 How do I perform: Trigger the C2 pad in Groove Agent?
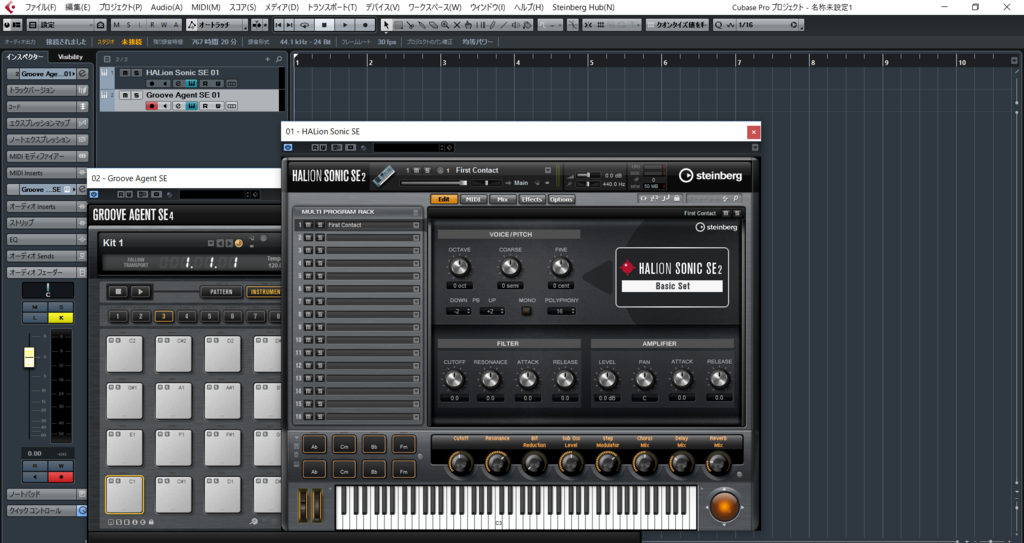pyautogui.click(x=125, y=354)
